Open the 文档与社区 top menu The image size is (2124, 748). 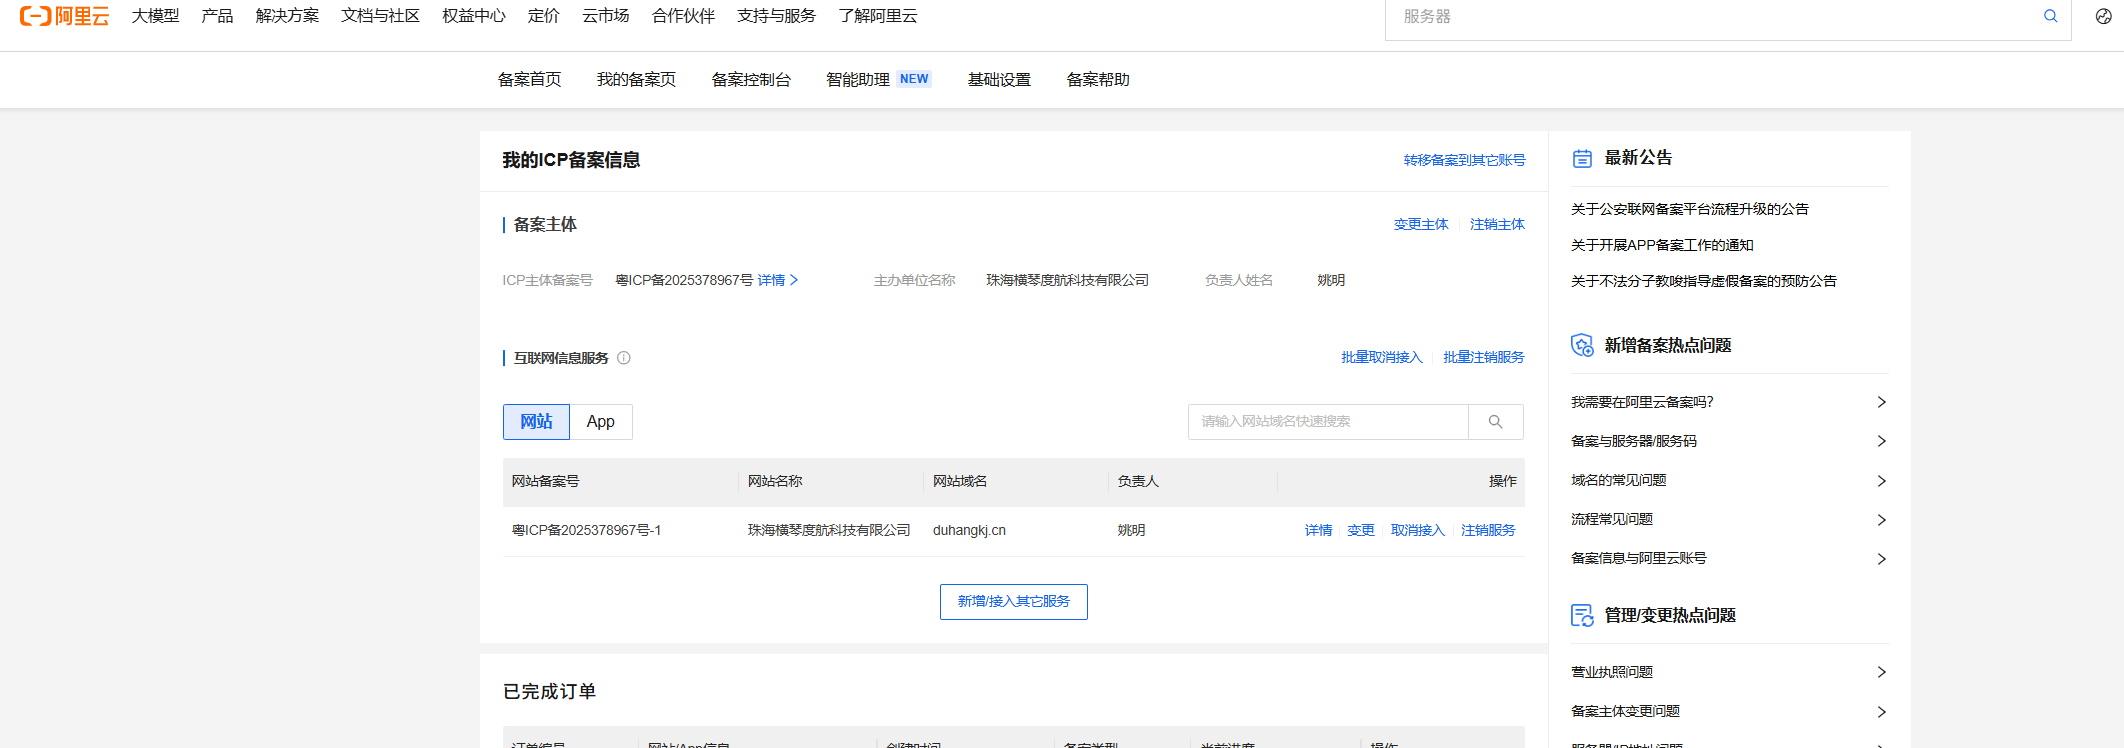(x=380, y=16)
